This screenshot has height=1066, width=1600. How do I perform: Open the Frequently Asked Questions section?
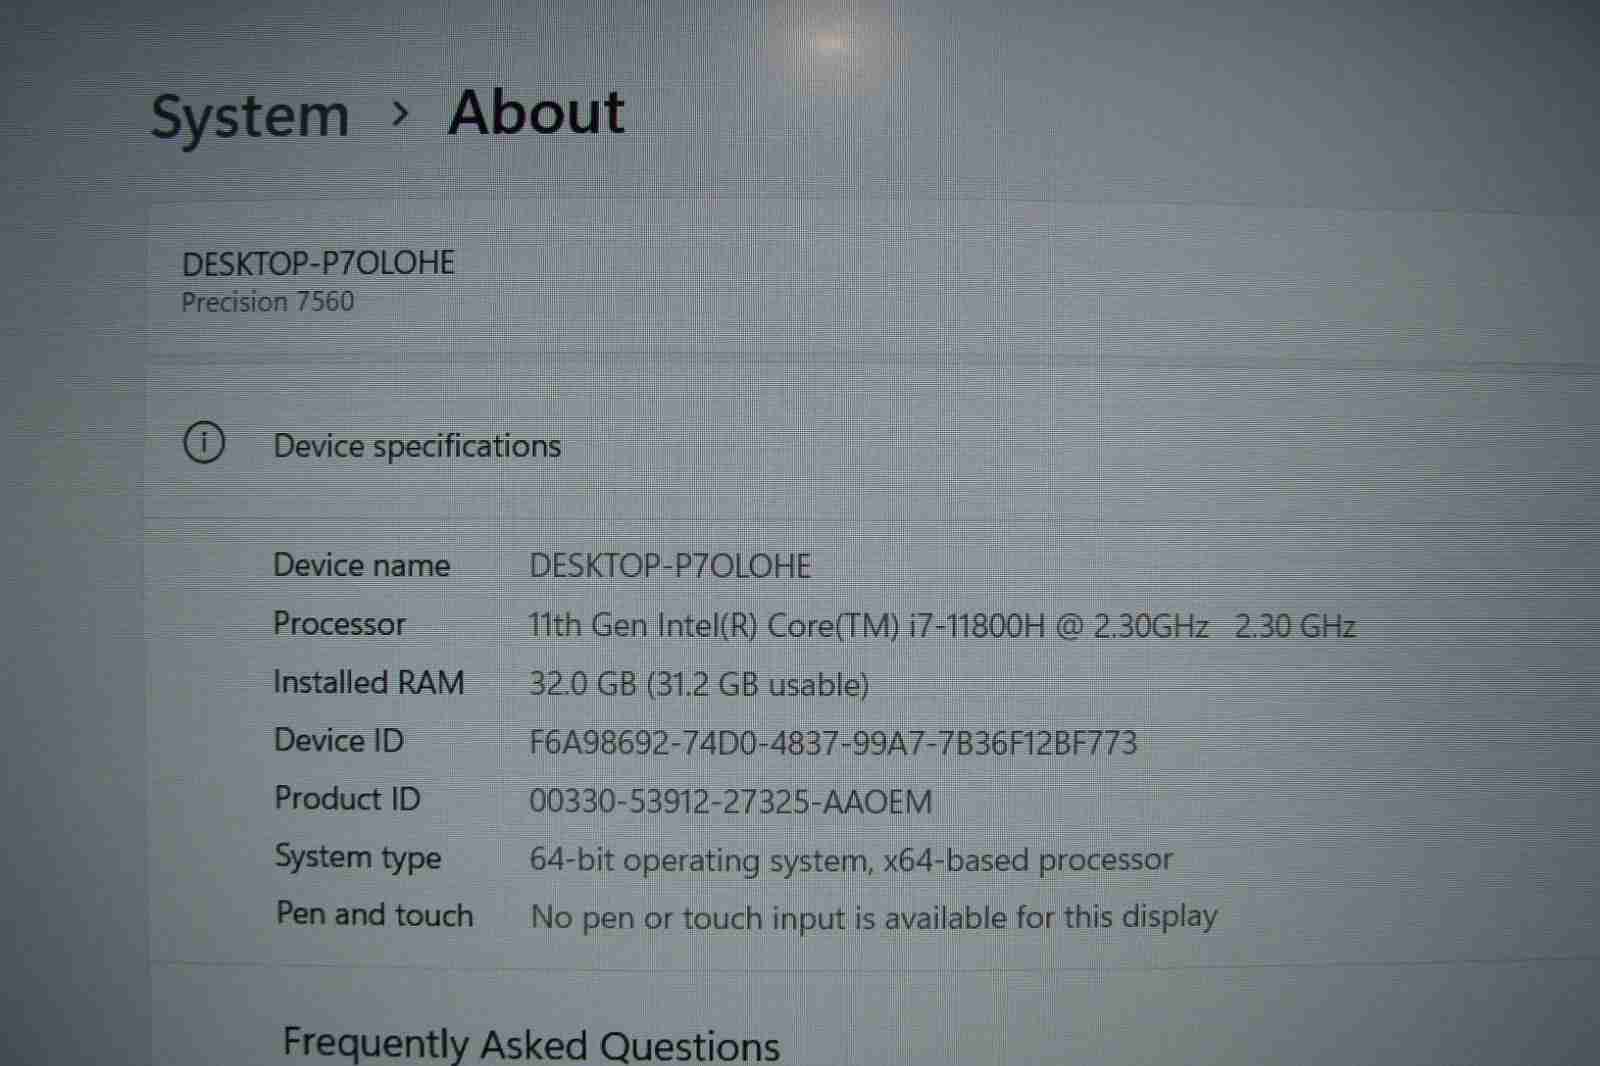click(x=530, y=1043)
